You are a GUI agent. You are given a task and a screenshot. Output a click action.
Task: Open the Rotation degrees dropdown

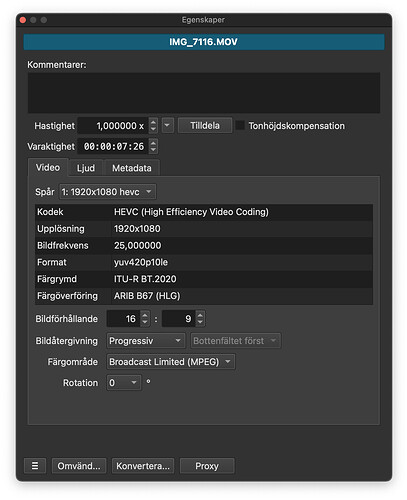pyautogui.click(x=124, y=383)
